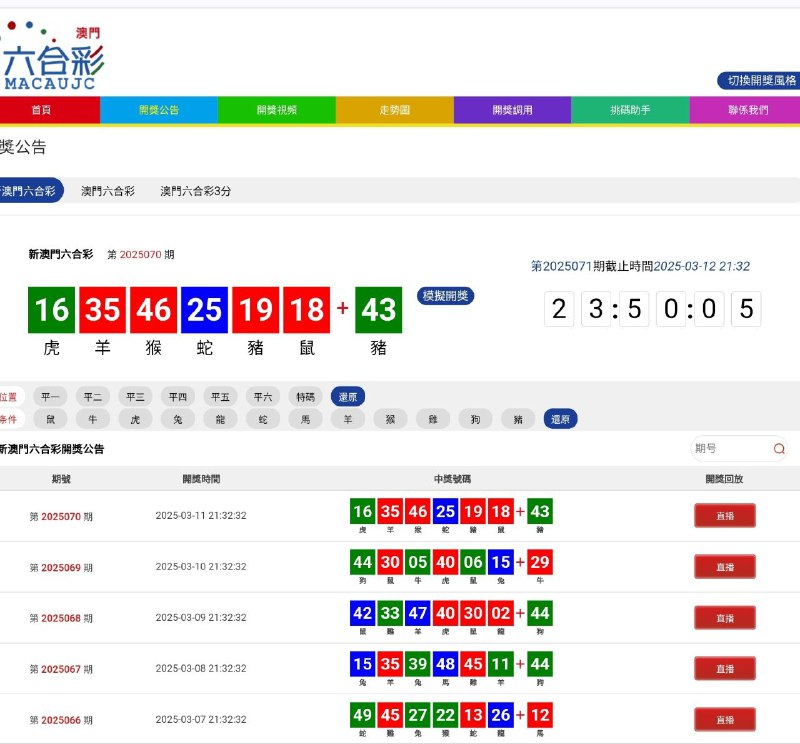Filter by position 平二
The height and width of the screenshot is (744, 800).
92,396
